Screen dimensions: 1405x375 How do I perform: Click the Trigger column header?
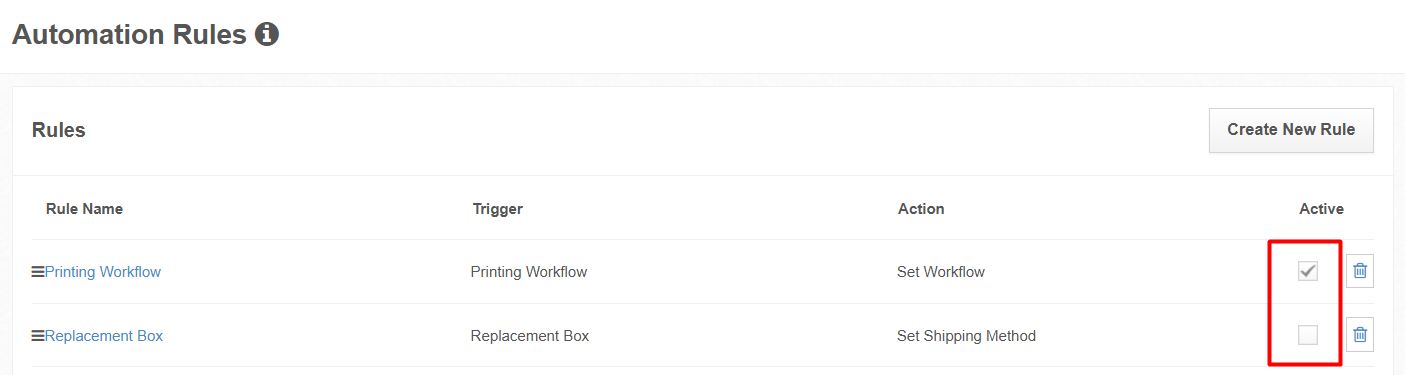click(498, 209)
